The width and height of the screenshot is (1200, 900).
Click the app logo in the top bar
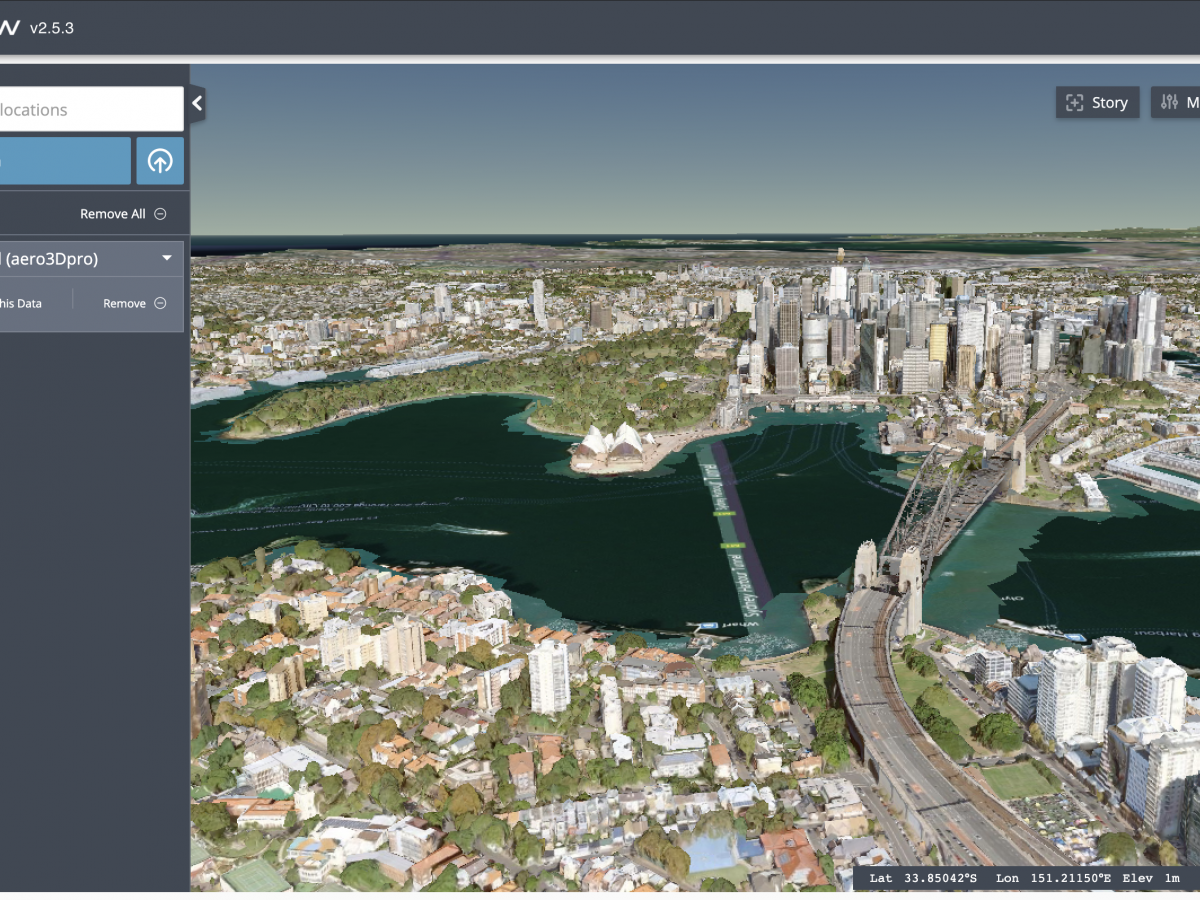point(12,28)
